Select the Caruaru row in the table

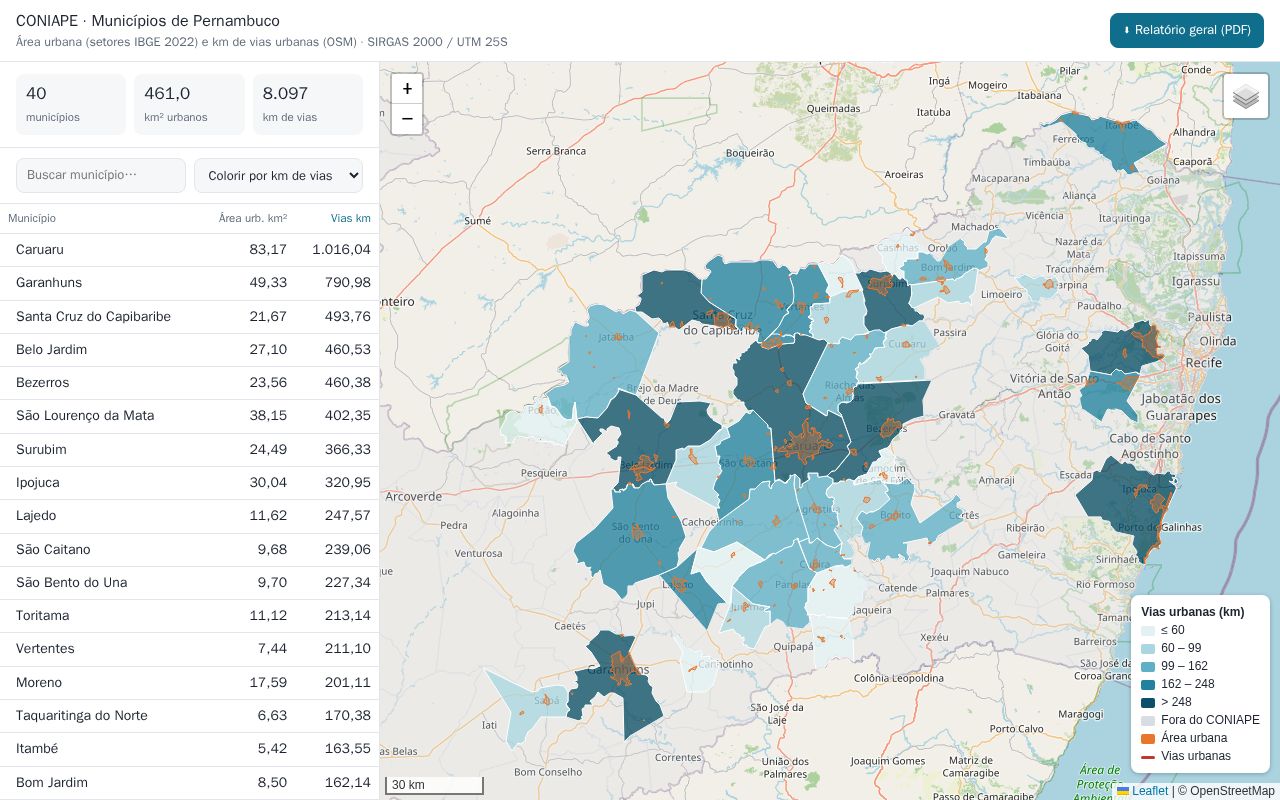190,250
